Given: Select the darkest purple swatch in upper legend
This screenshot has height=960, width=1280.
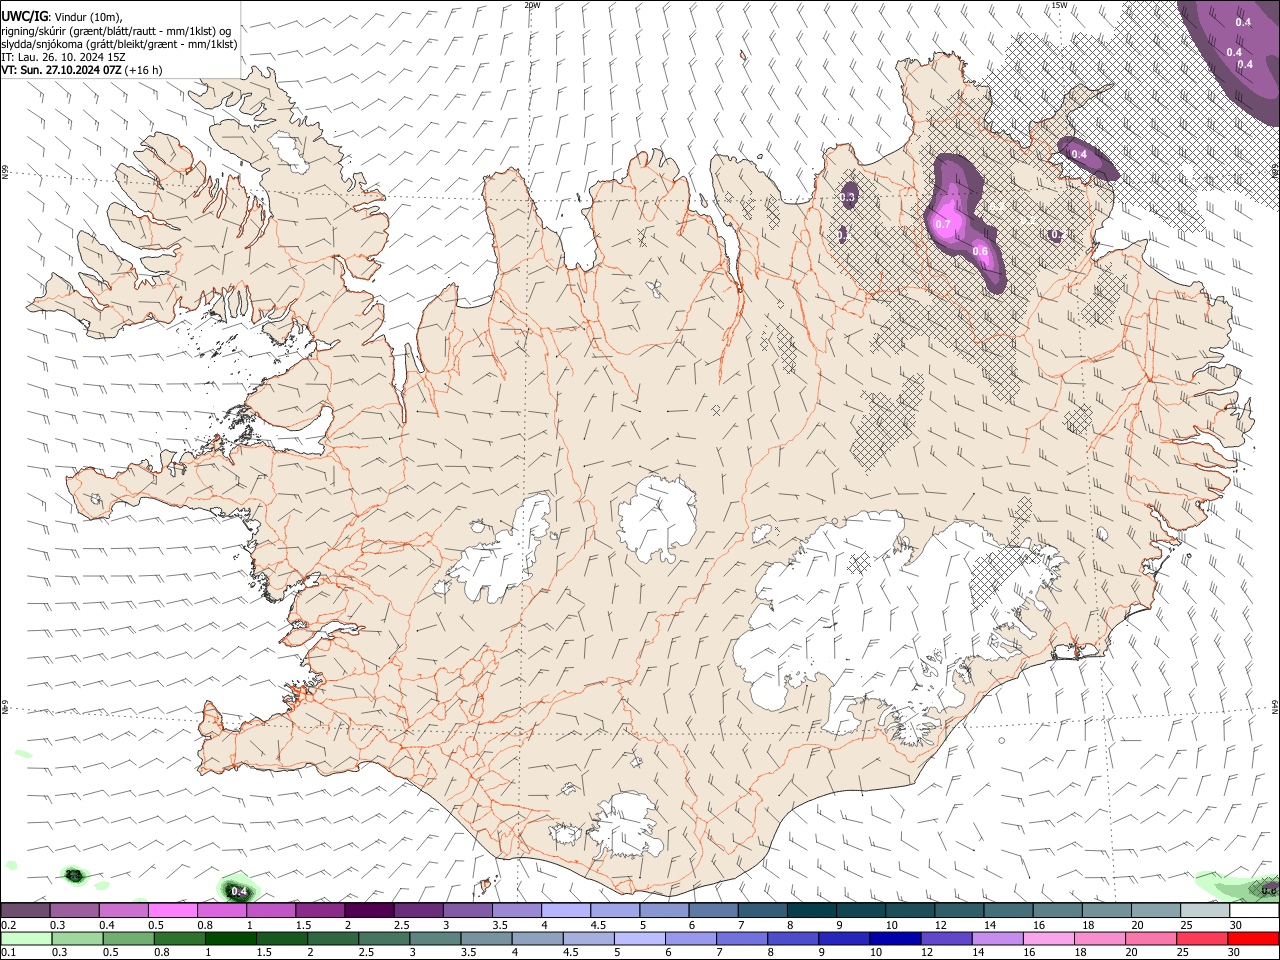Looking at the screenshot, I should coord(368,910).
